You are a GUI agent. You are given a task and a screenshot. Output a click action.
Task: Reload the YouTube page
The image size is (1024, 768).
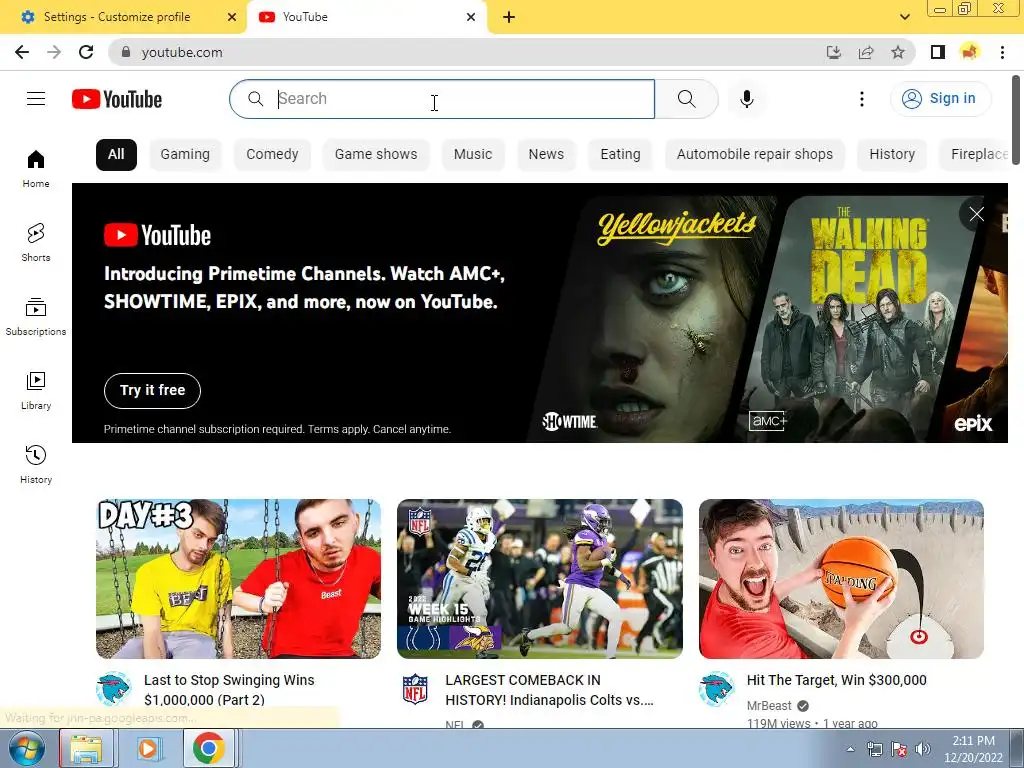click(86, 52)
